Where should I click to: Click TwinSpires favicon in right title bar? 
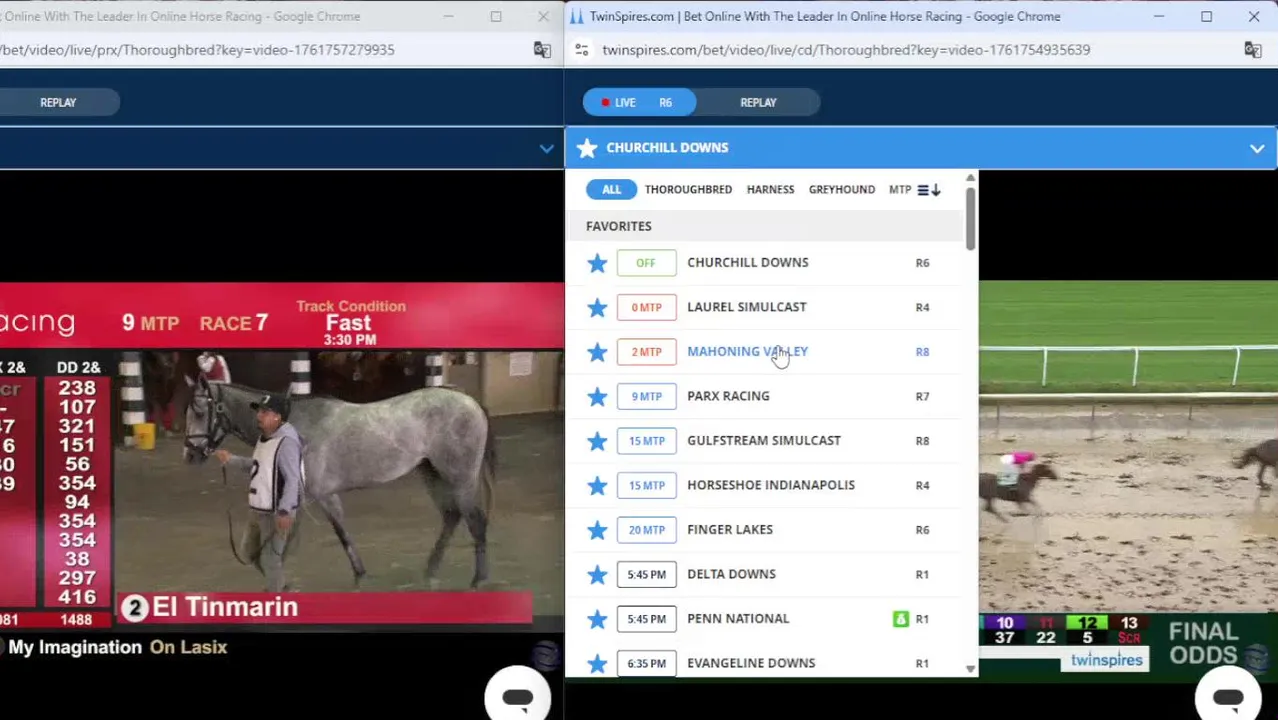[577, 16]
